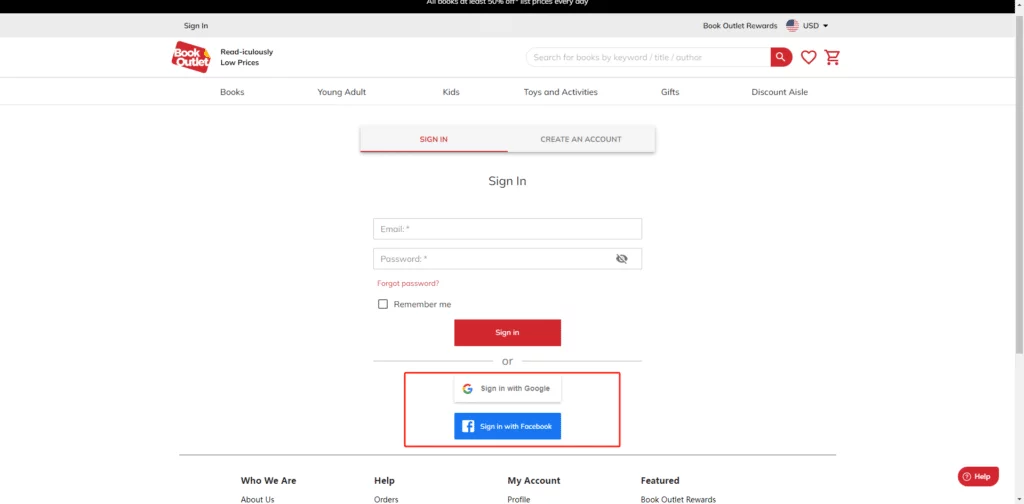Open the wishlist heart icon
The image size is (1024, 504).
(808, 57)
